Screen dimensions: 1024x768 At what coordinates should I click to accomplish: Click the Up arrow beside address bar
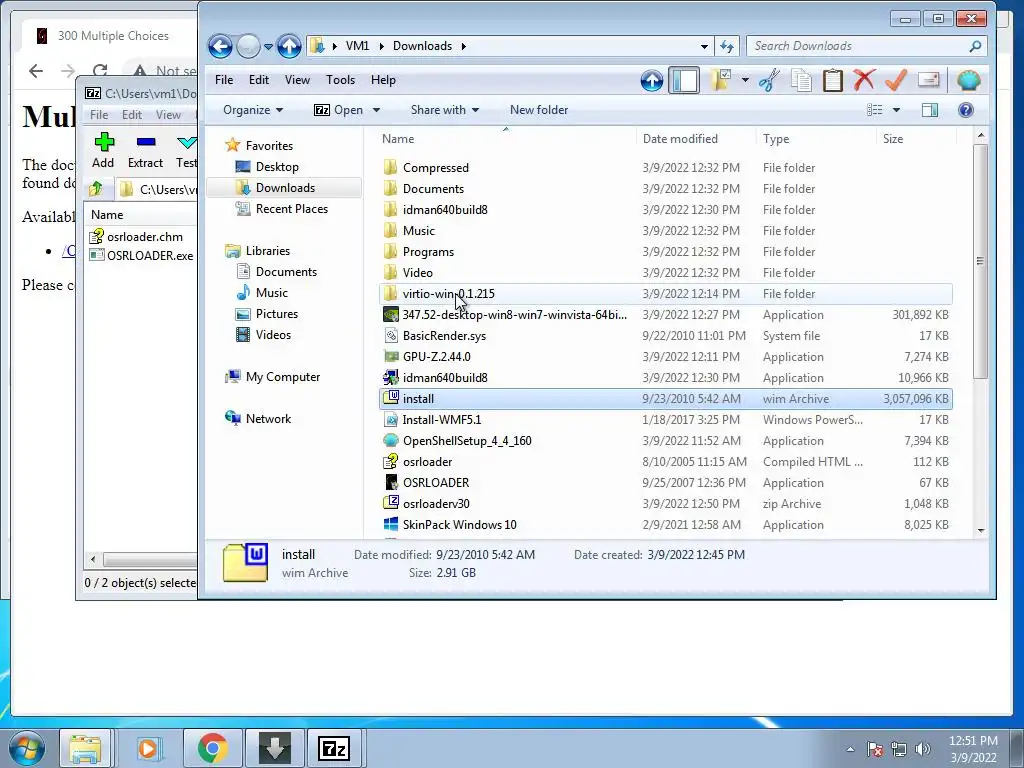[x=289, y=46]
